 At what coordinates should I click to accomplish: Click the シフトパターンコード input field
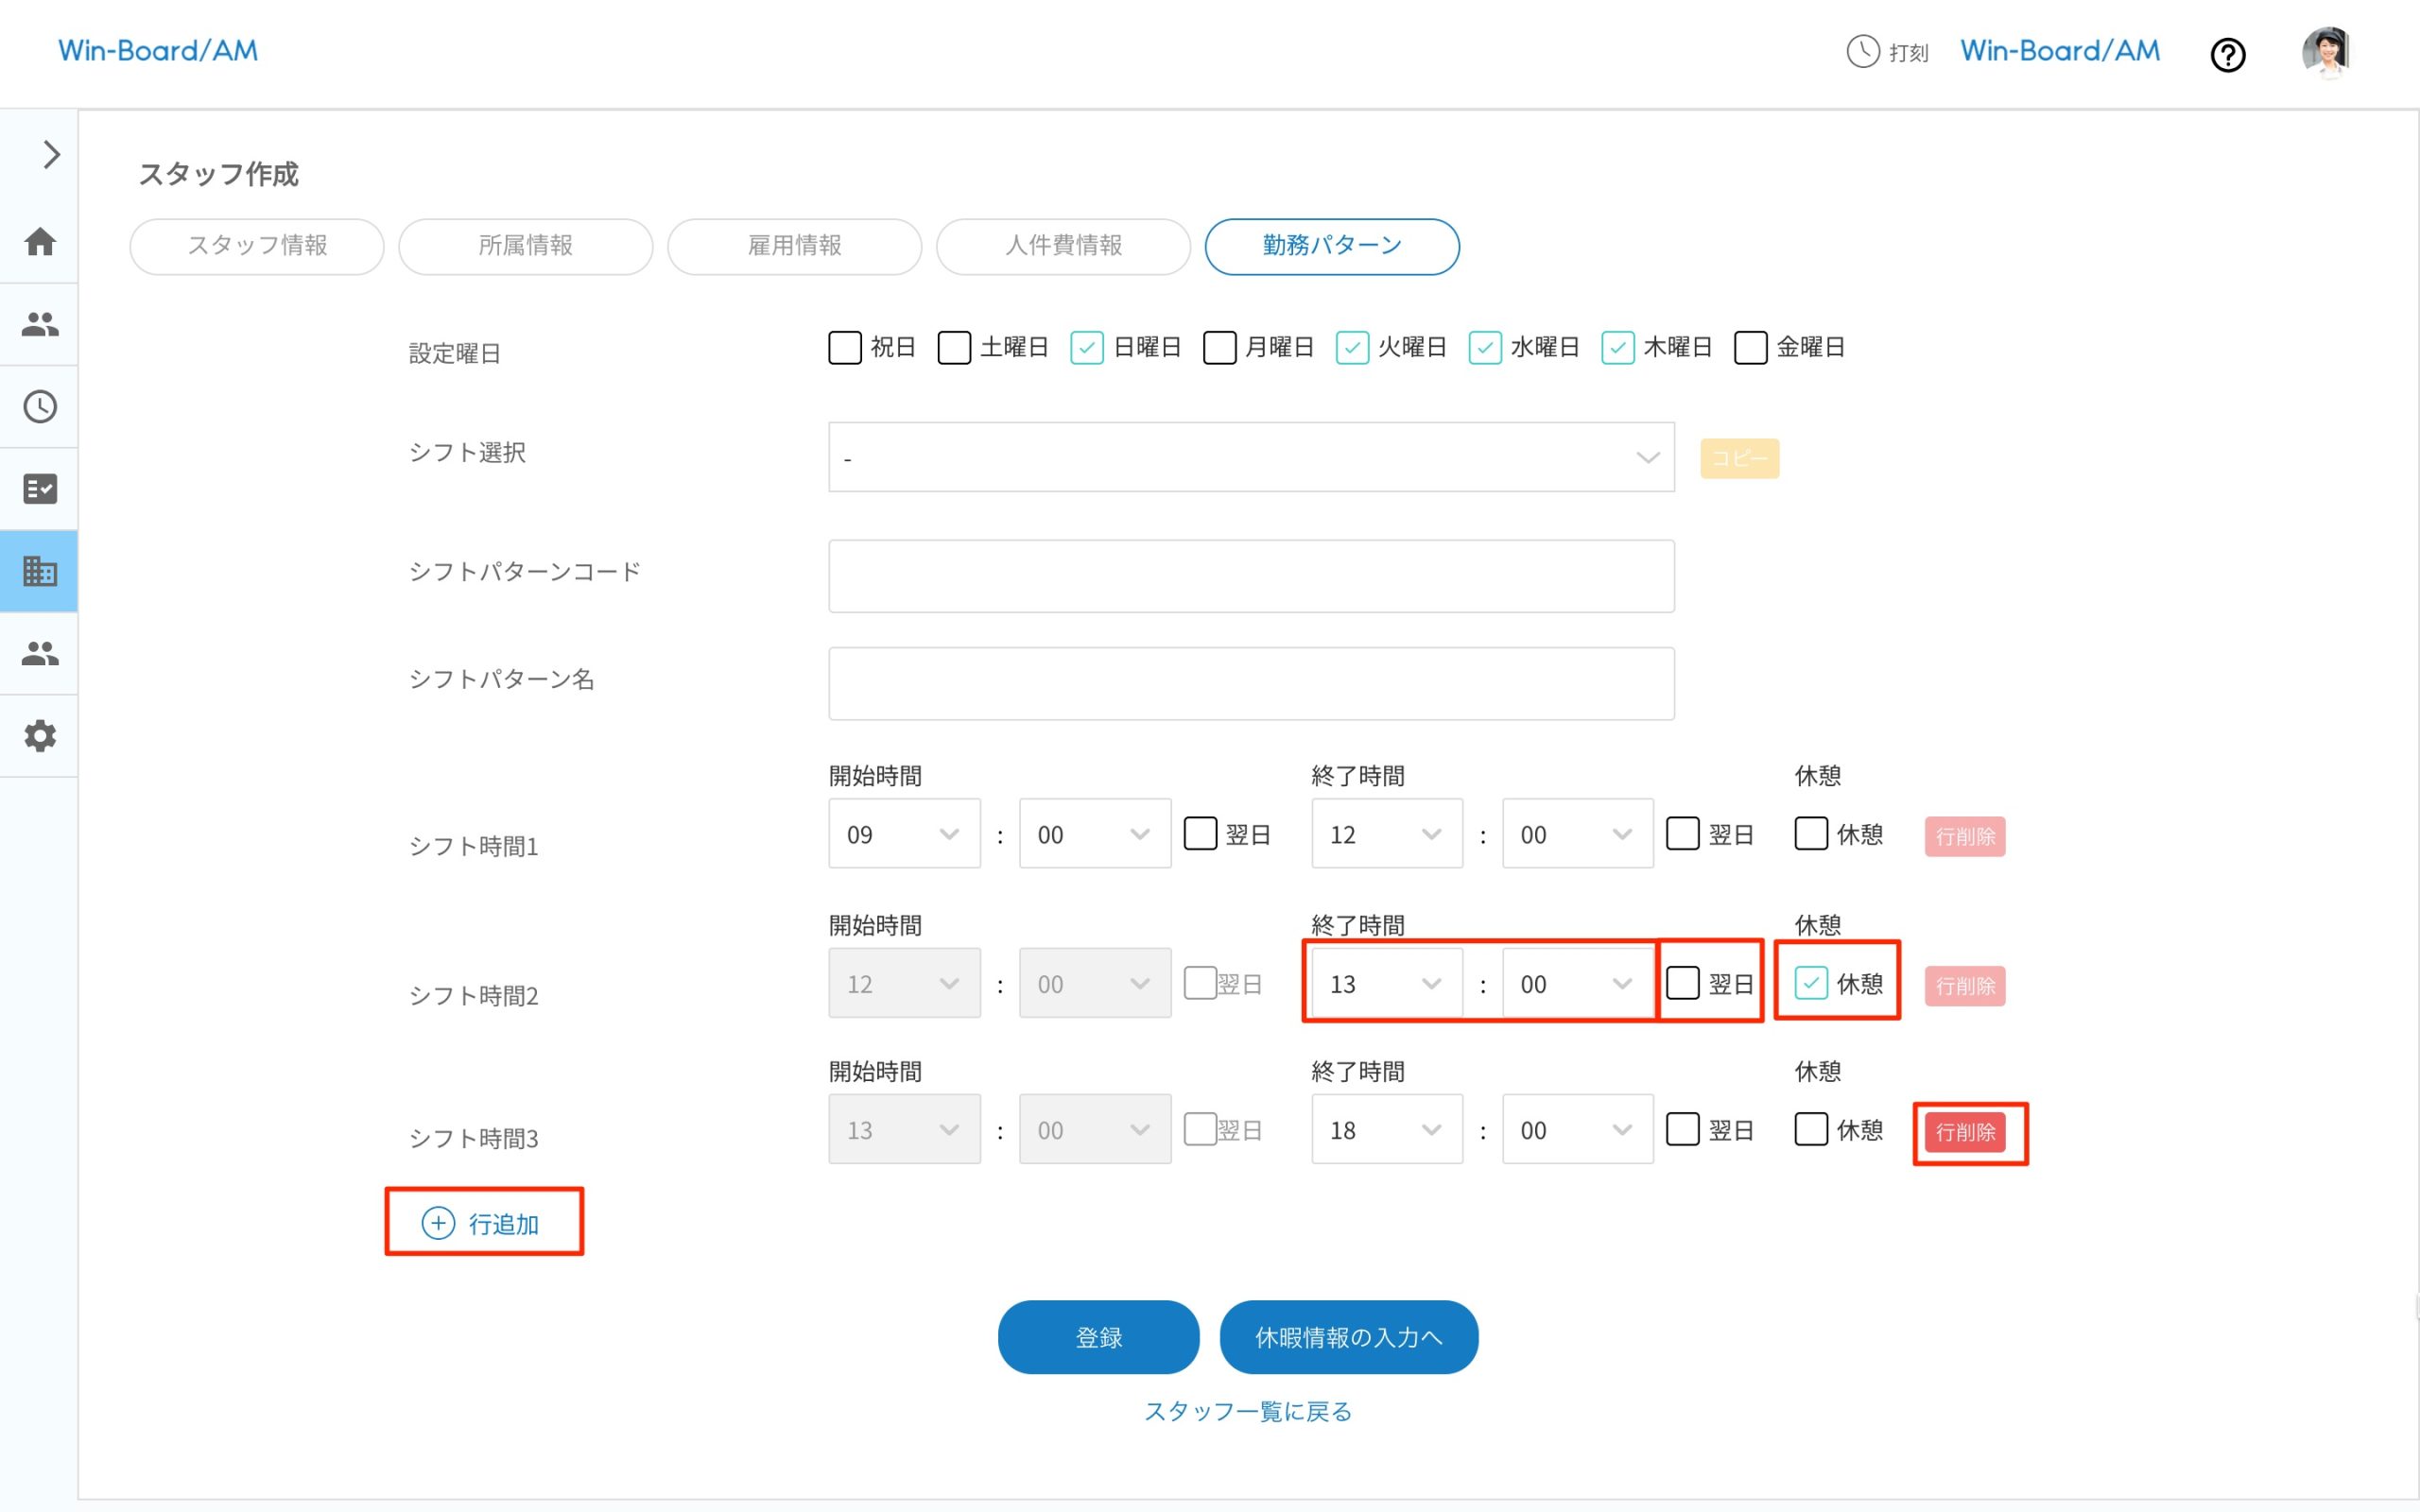click(1250, 576)
